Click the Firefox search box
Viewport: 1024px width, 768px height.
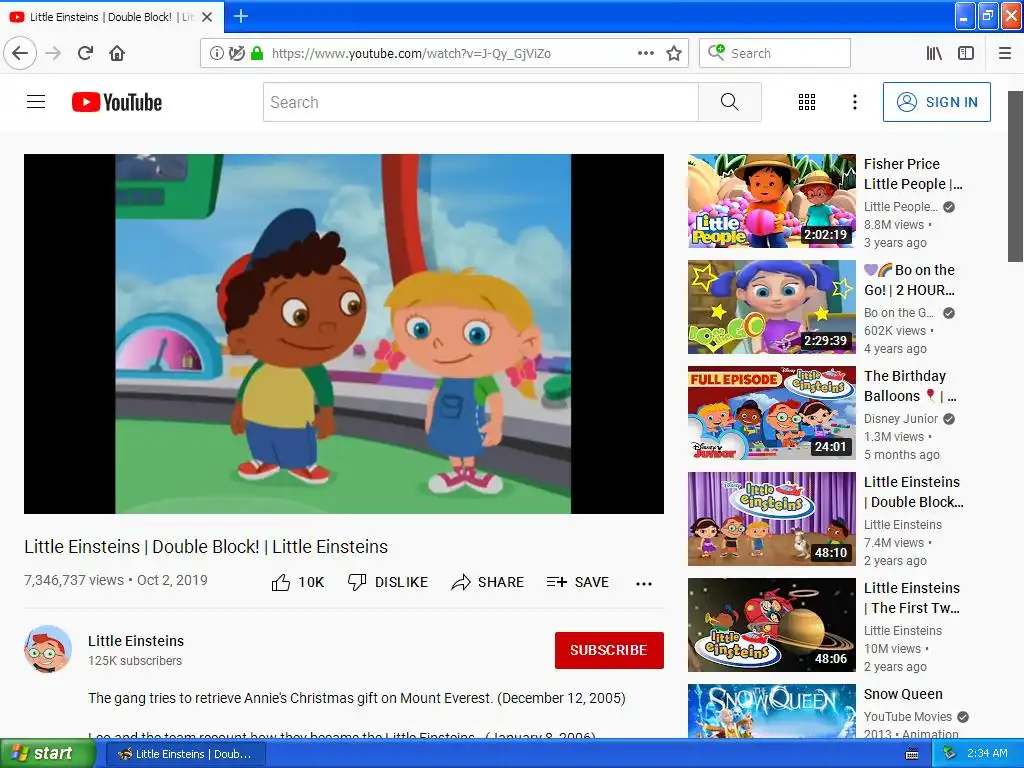click(775, 53)
